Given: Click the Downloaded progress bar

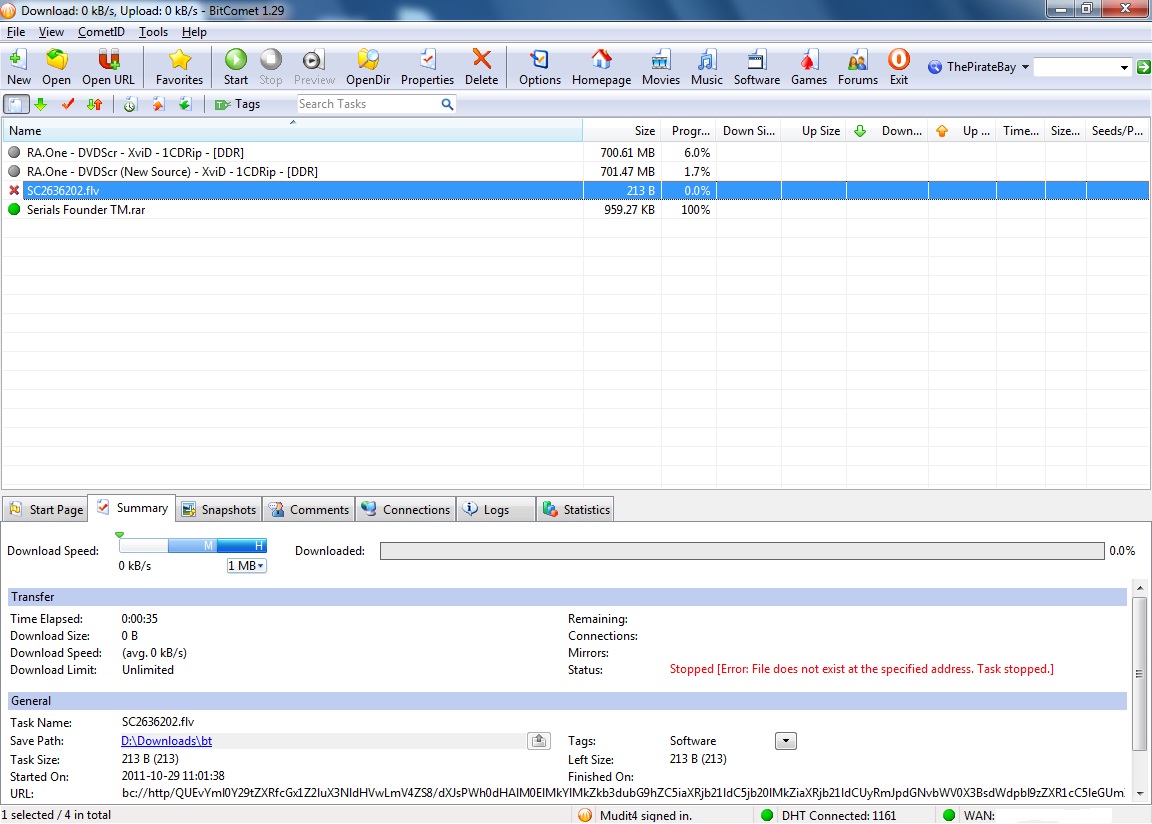Looking at the screenshot, I should (742, 551).
